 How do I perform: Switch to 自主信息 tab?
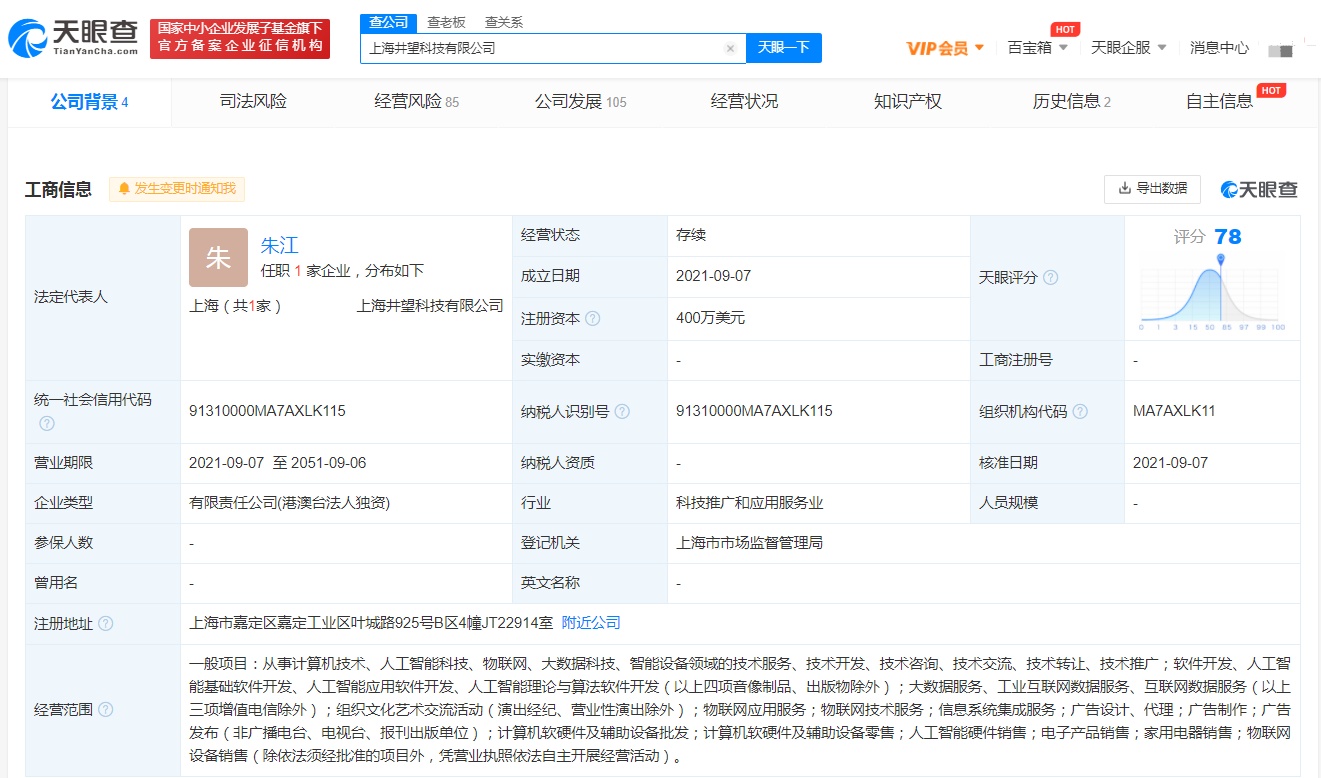coord(1220,101)
